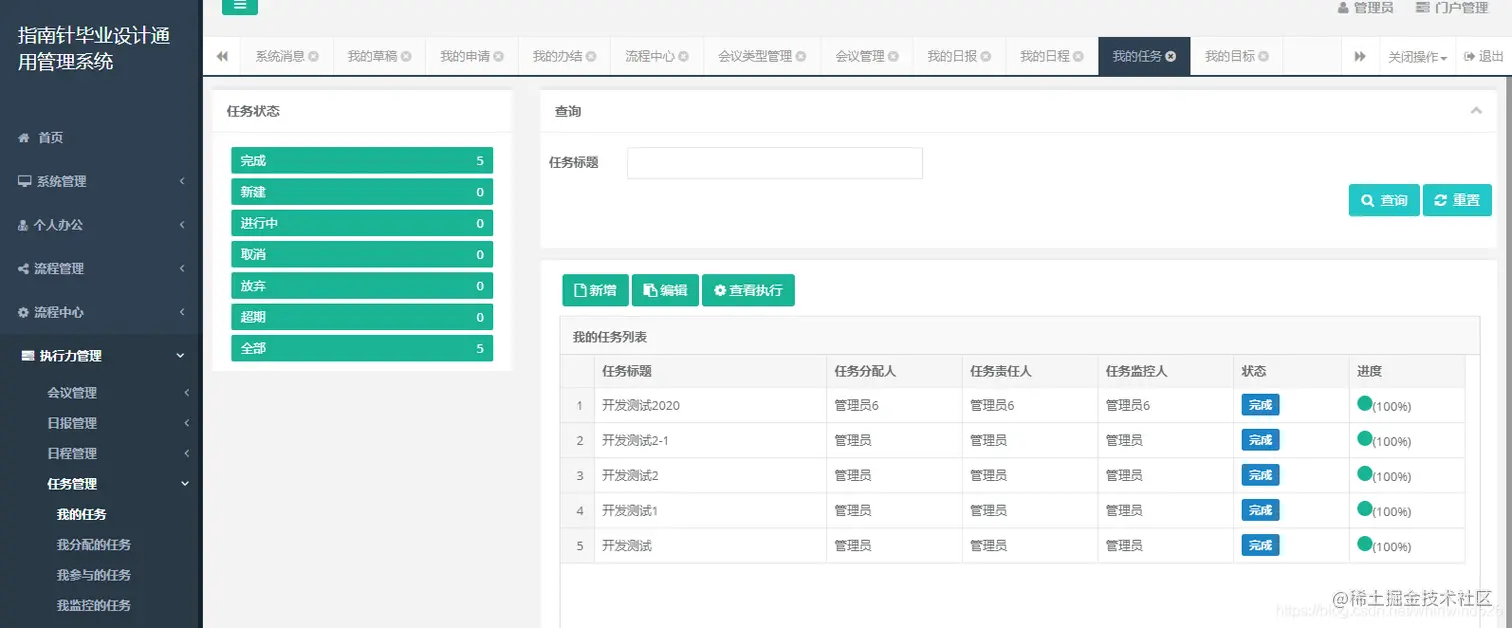Close the 我的目标 tab via its x icon

coord(1264,57)
